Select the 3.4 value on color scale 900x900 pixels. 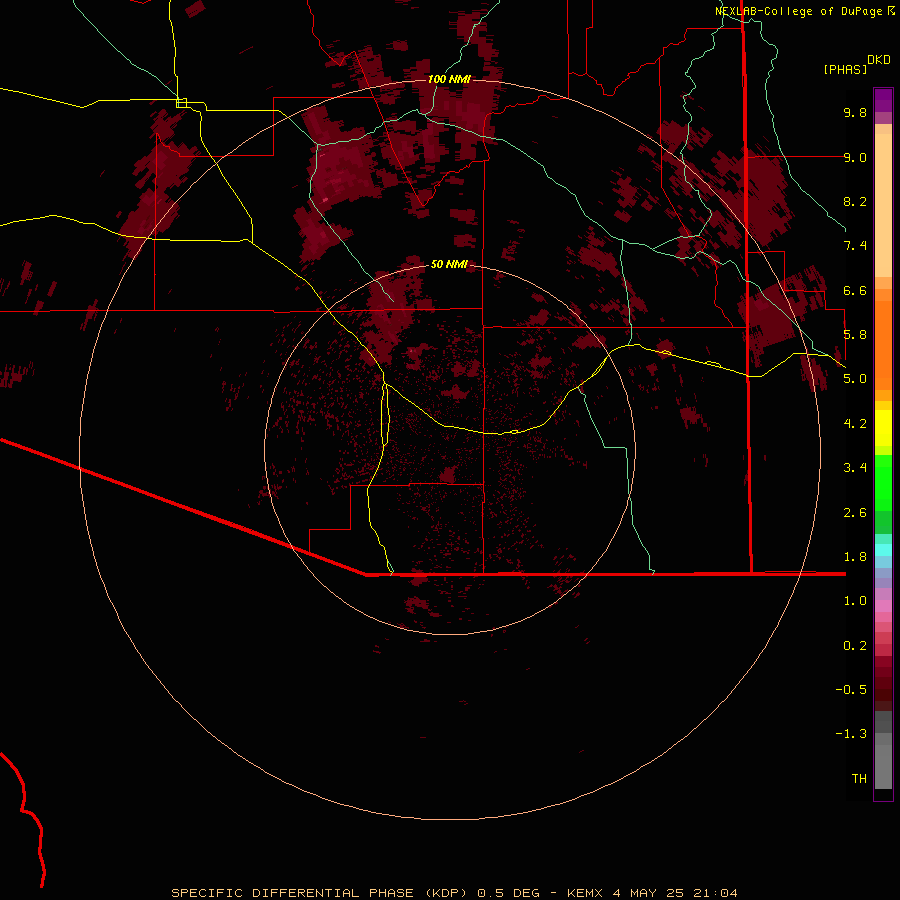(855, 468)
